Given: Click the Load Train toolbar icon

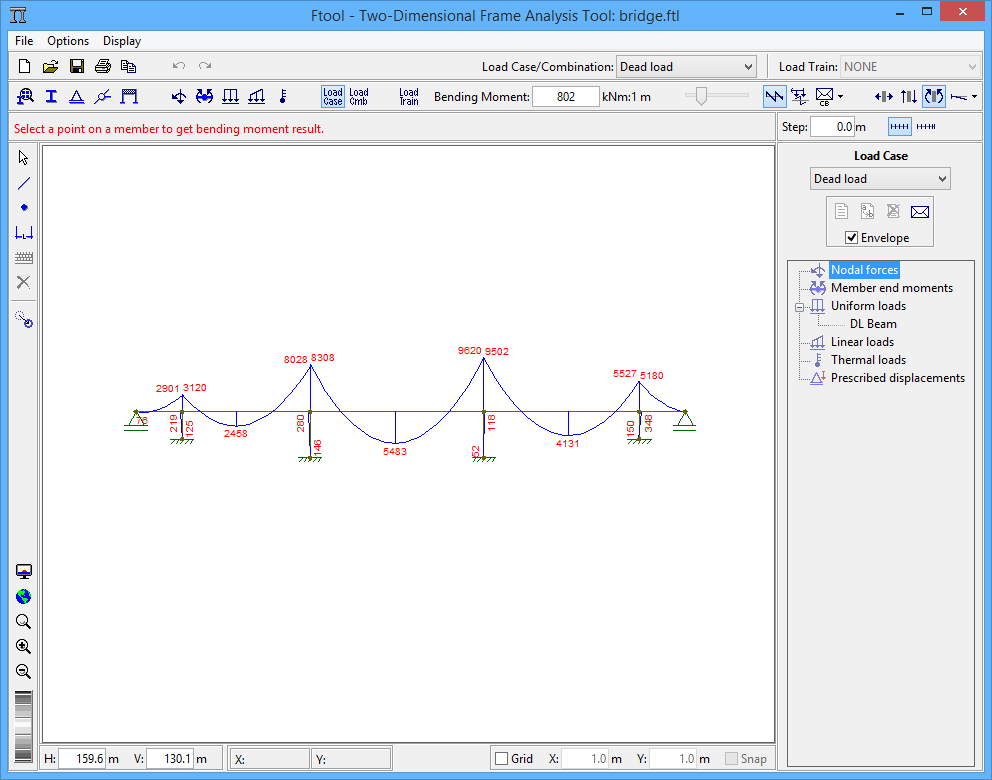Looking at the screenshot, I should (409, 94).
